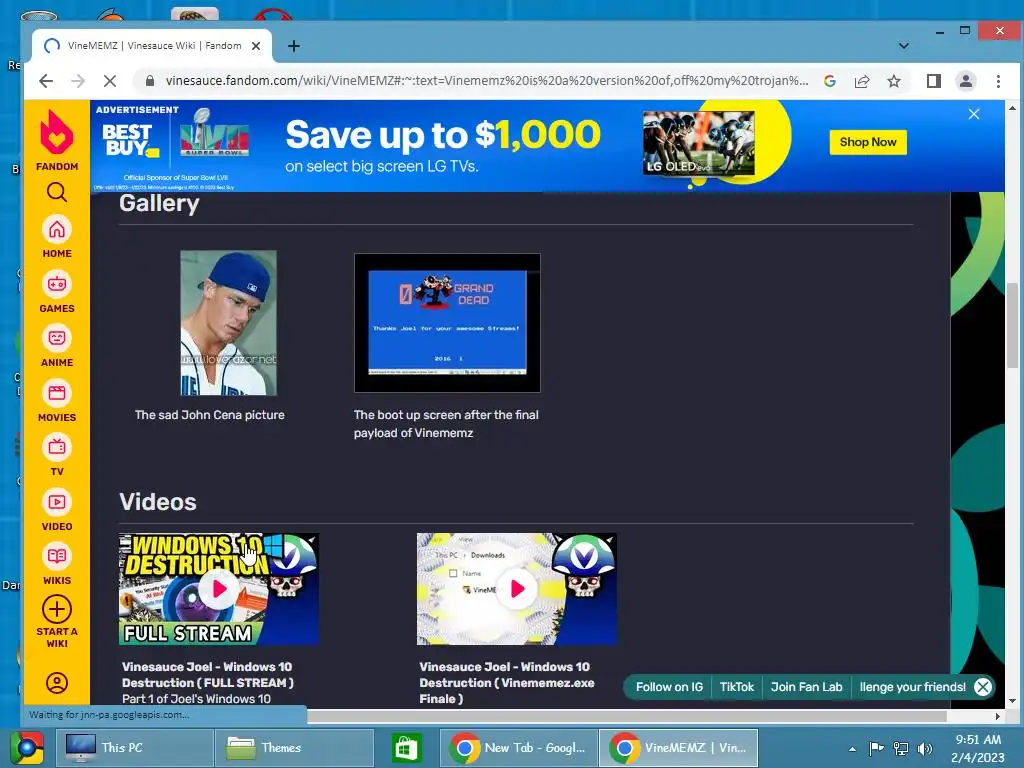
Task: Open Chrome profile avatar menu
Action: point(966,81)
